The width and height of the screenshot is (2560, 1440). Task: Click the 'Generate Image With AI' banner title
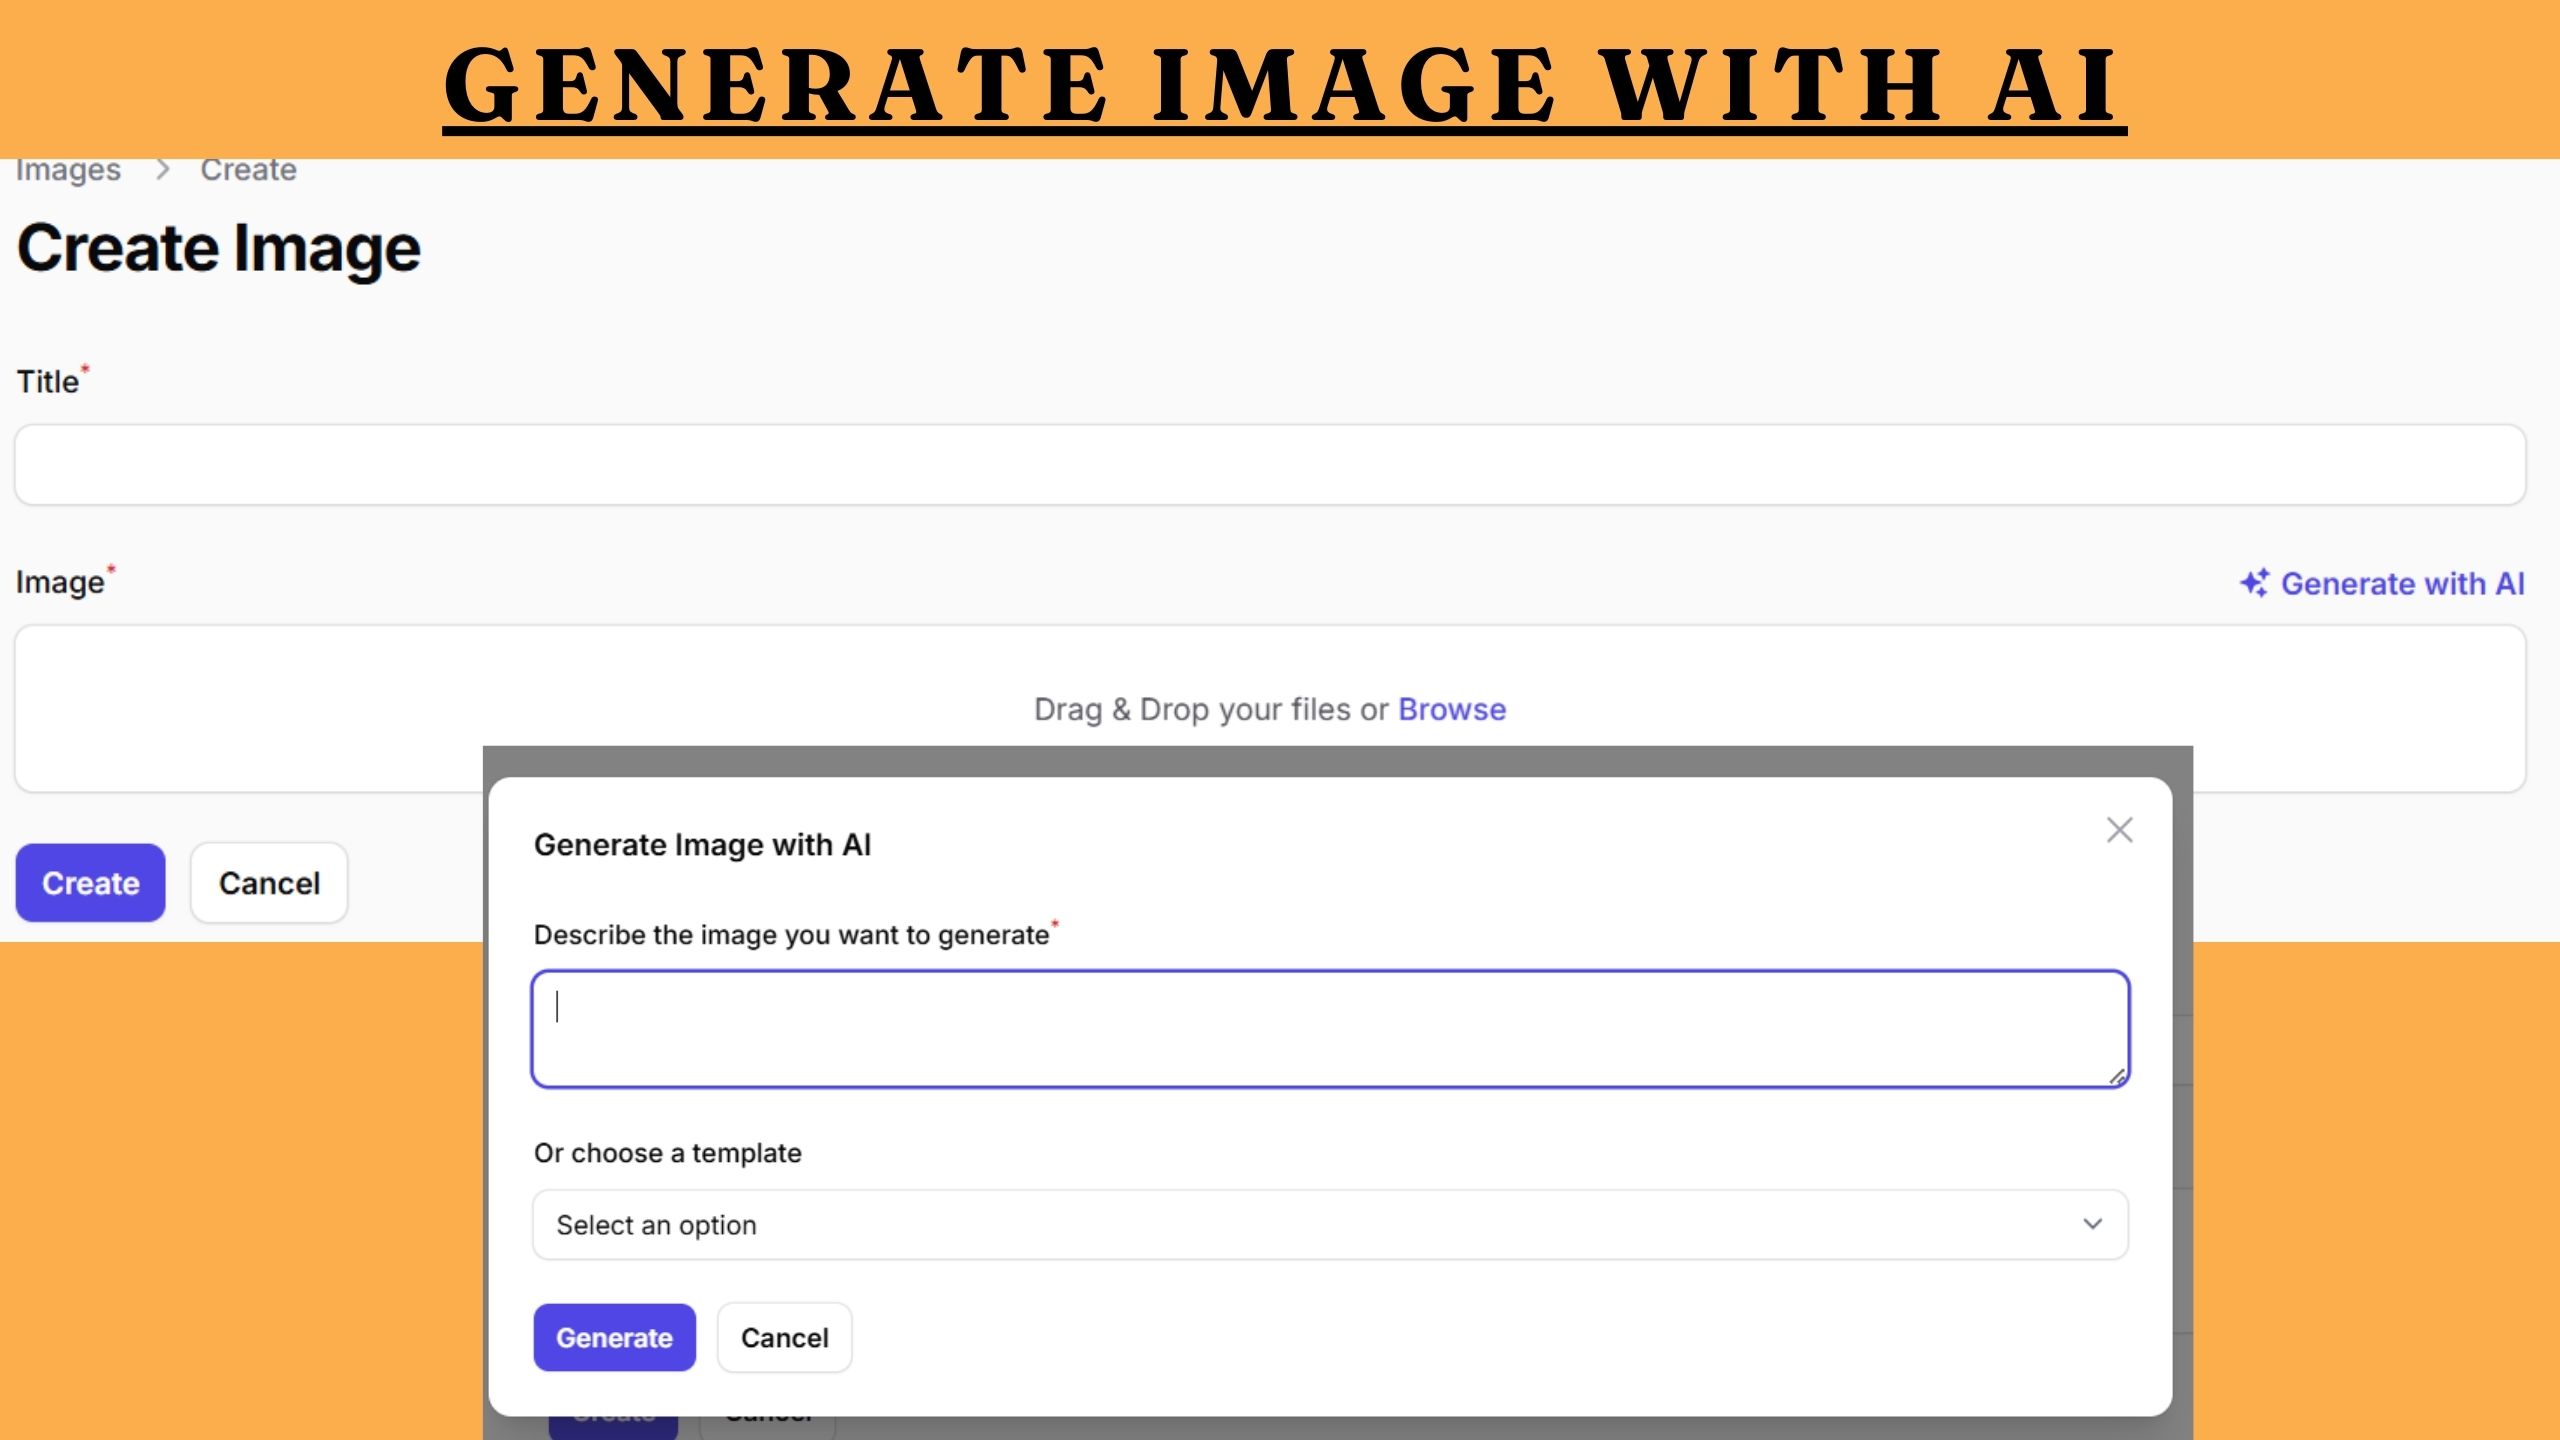click(1284, 84)
